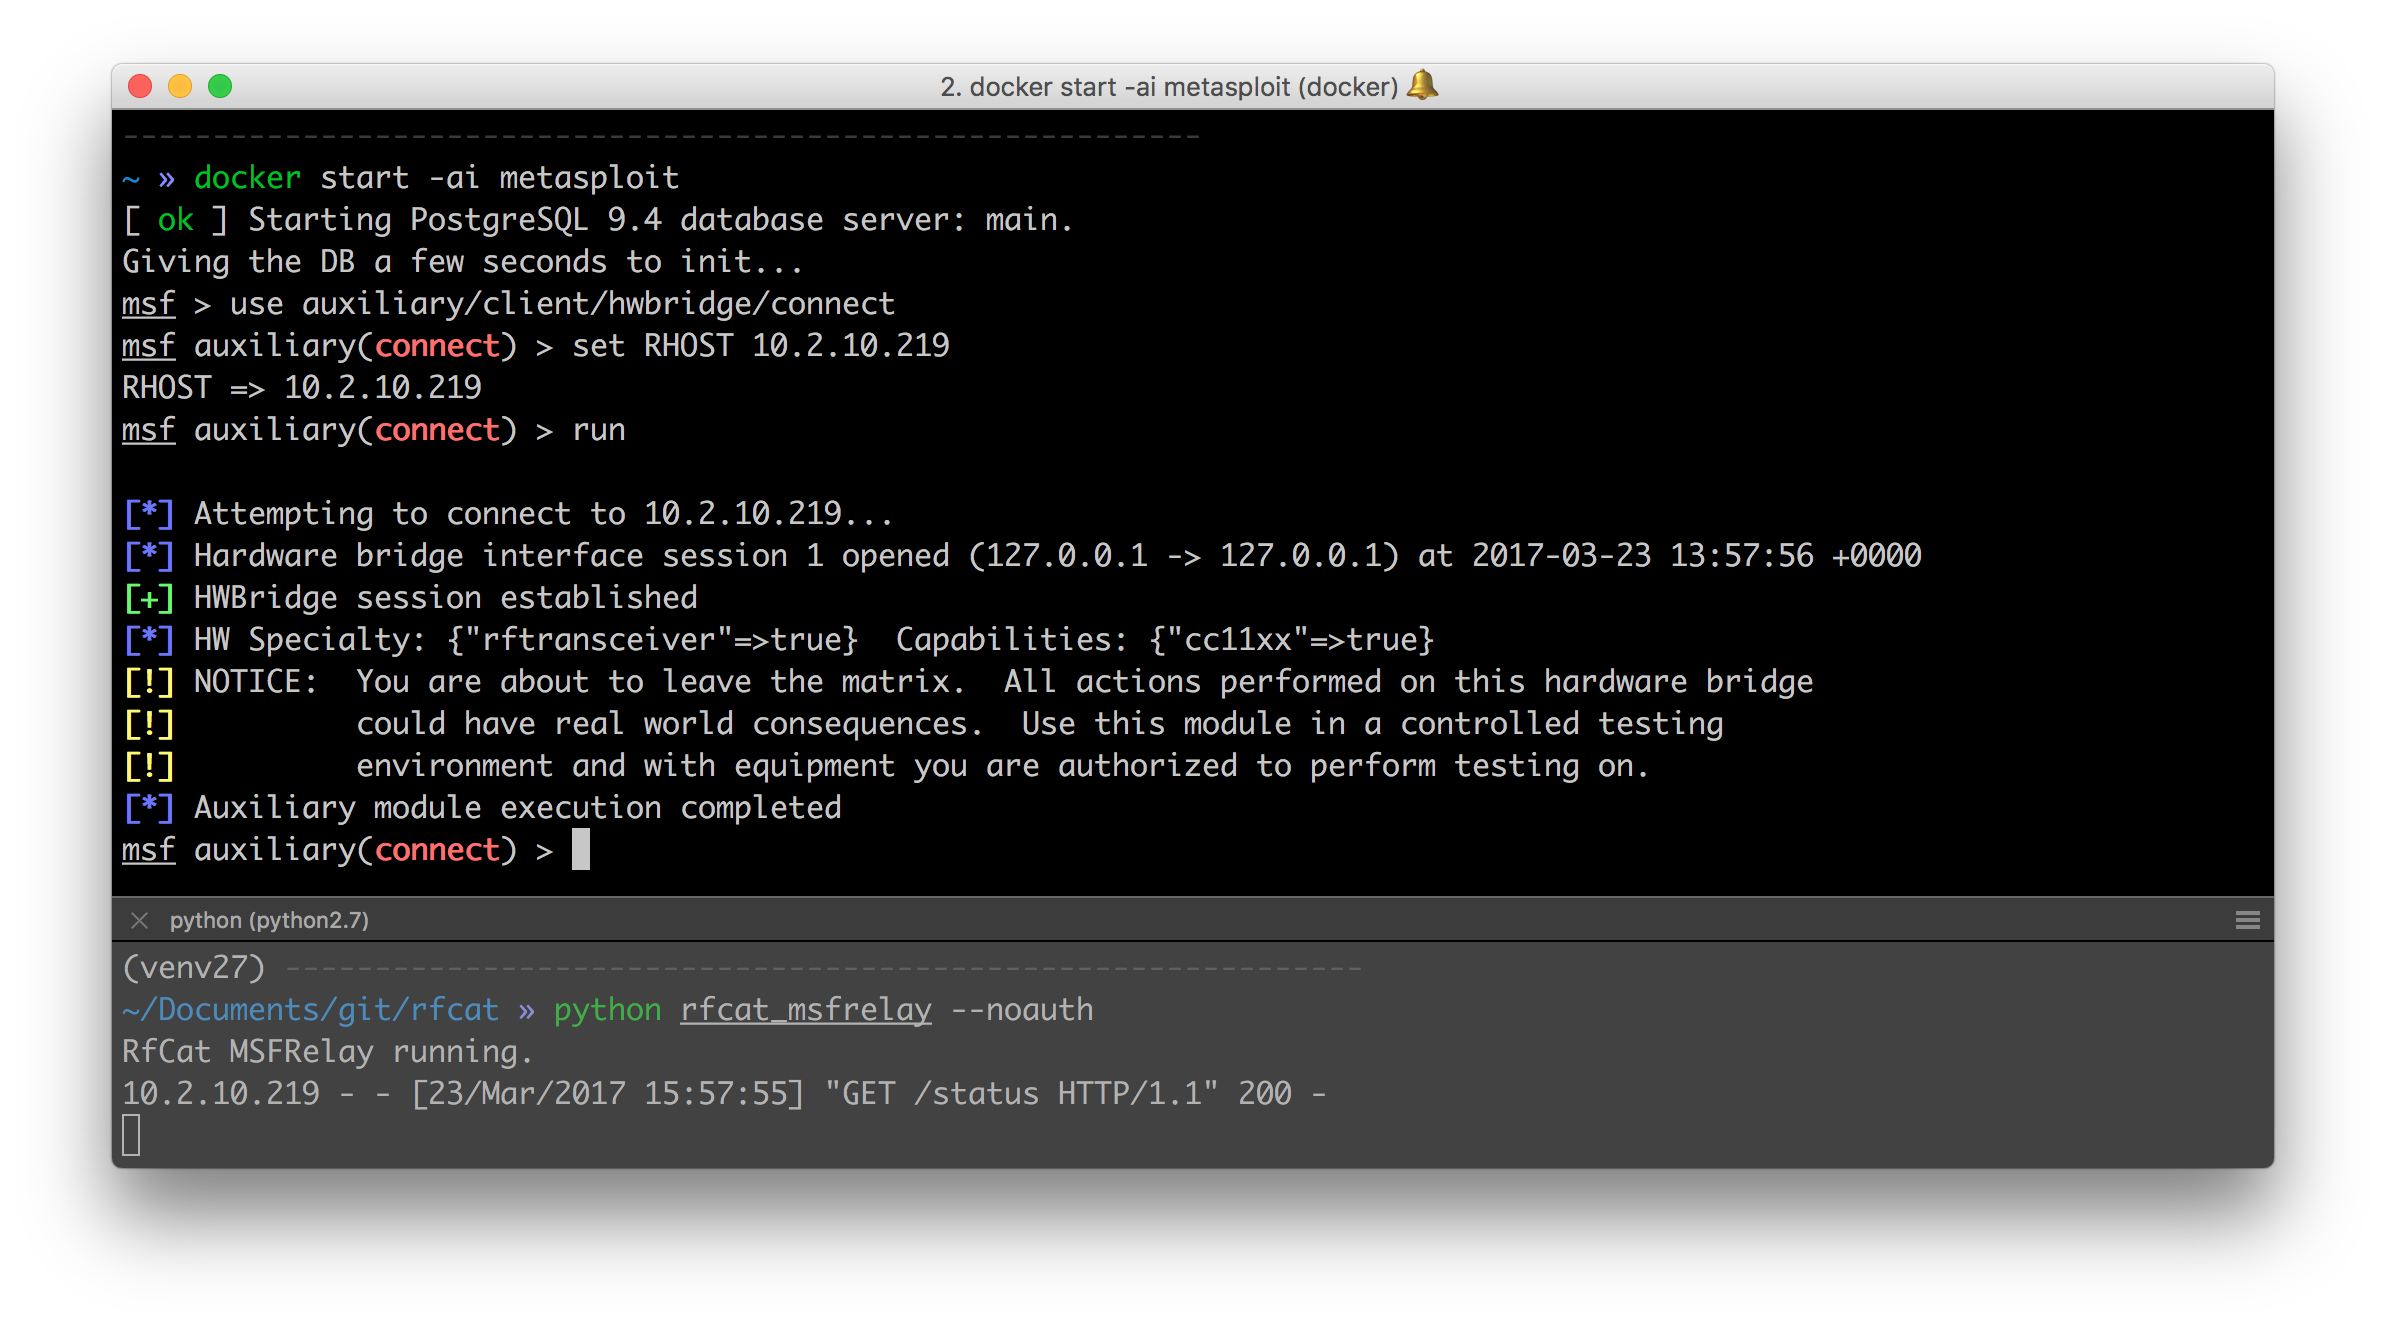Click the bell icon in the title bar
Image resolution: width=2386 pixels, height=1328 pixels.
point(1422,86)
